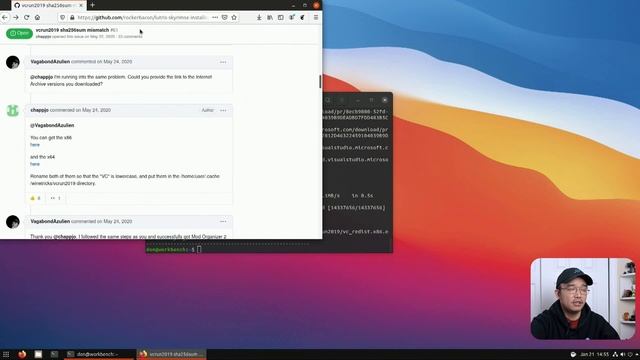
Task: Open the Firefox hamburger menu
Action: pos(316,18)
